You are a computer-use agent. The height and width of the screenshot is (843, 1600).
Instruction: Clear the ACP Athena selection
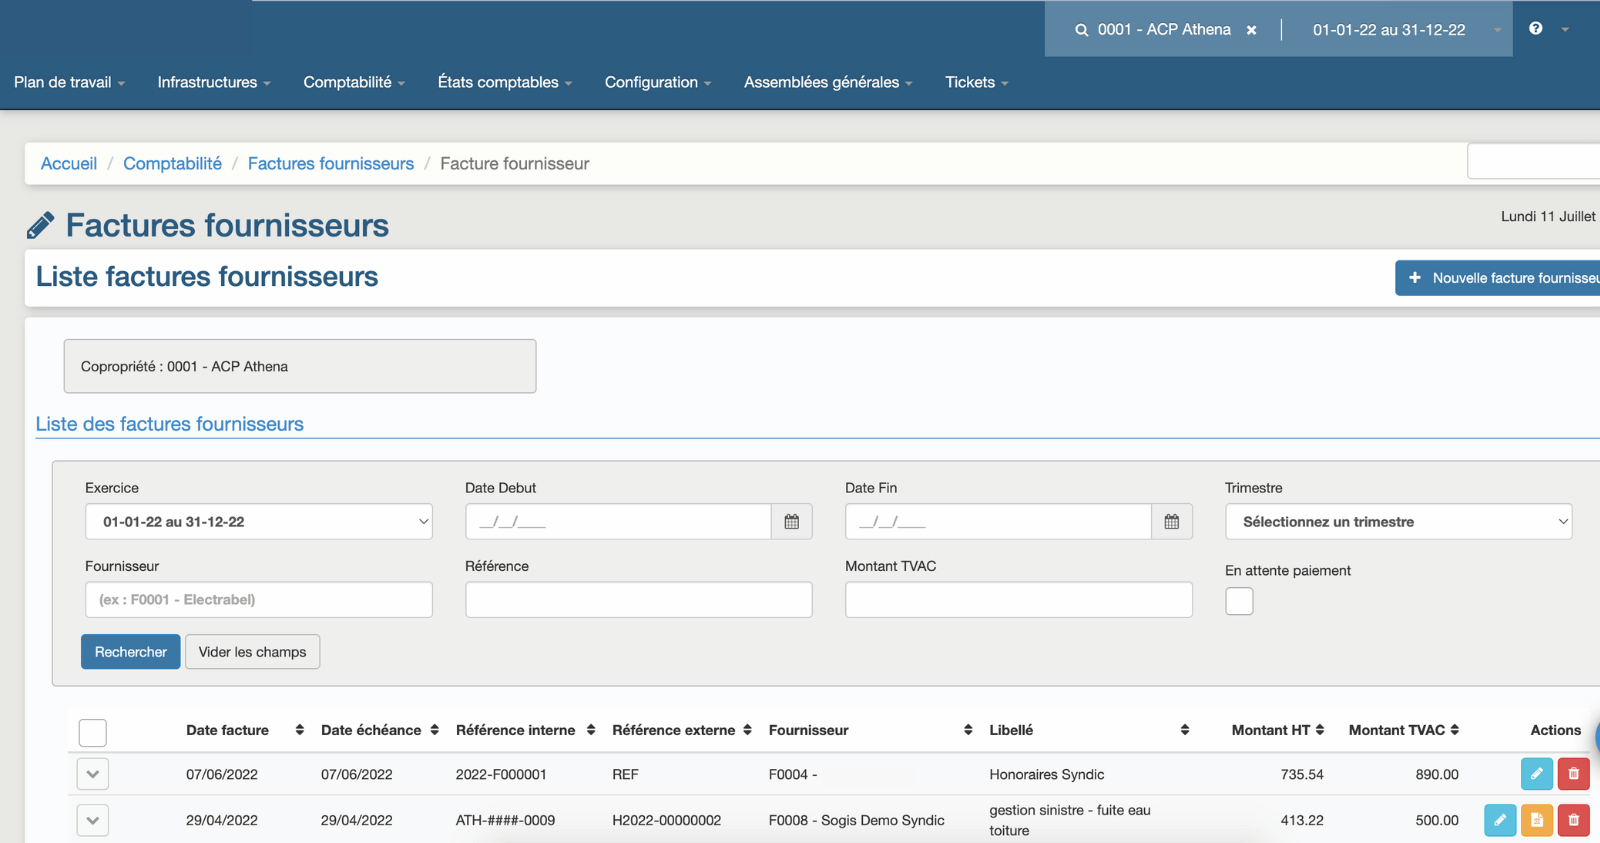tap(1251, 30)
